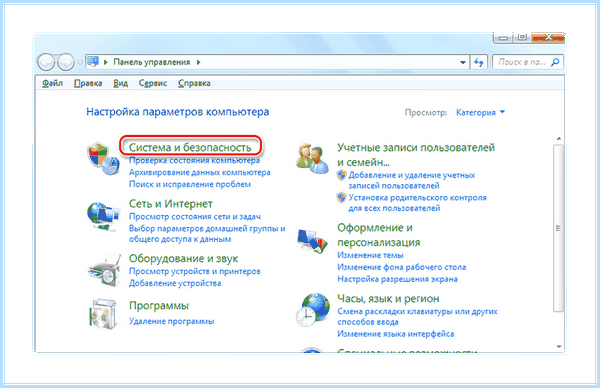Click the vertical scrollbar thumb
600x388 pixels.
click(x=559, y=228)
